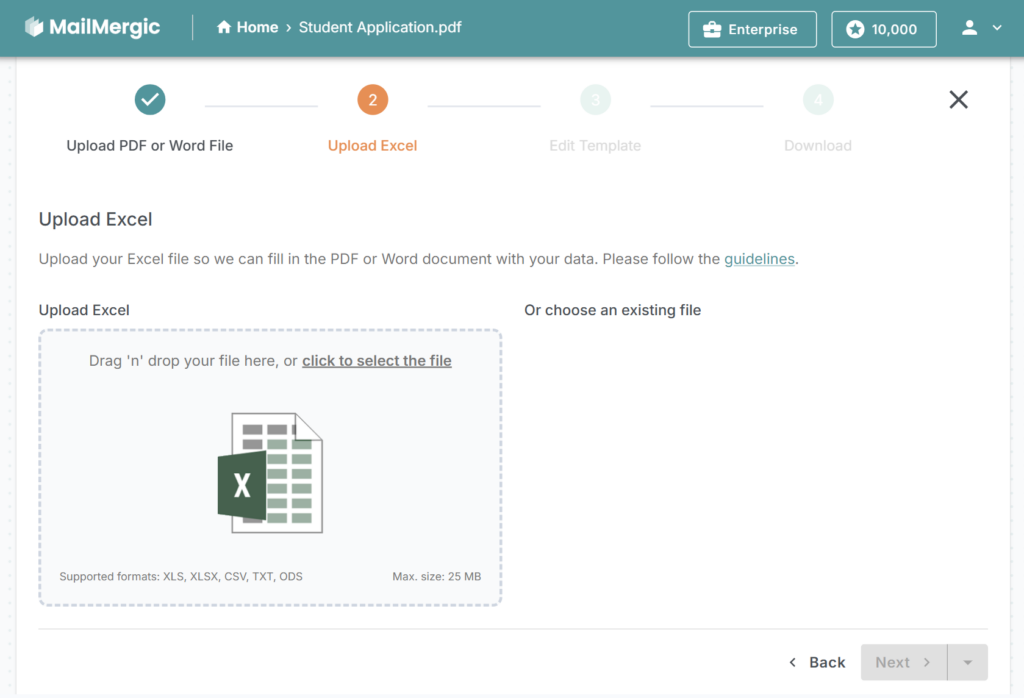Open the Next button dropdown arrow
1024x698 pixels.
point(966,662)
